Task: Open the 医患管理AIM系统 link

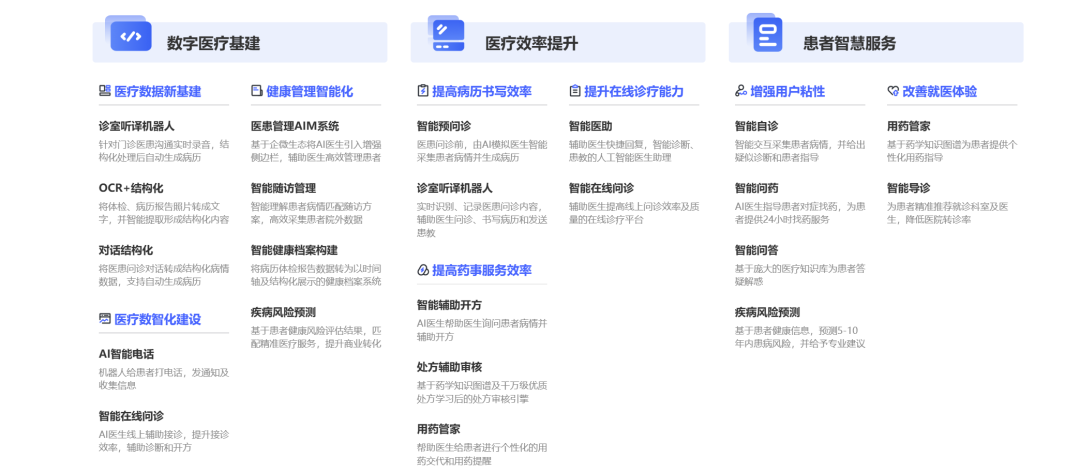Action: [x=294, y=126]
